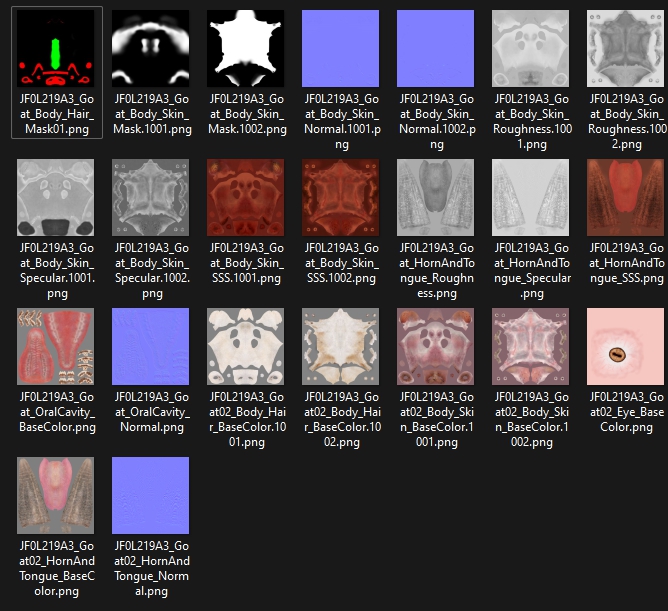
Task: Select Goat_Body_Skin_Specular.1002.png thumbnail
Action: pyautogui.click(x=151, y=198)
